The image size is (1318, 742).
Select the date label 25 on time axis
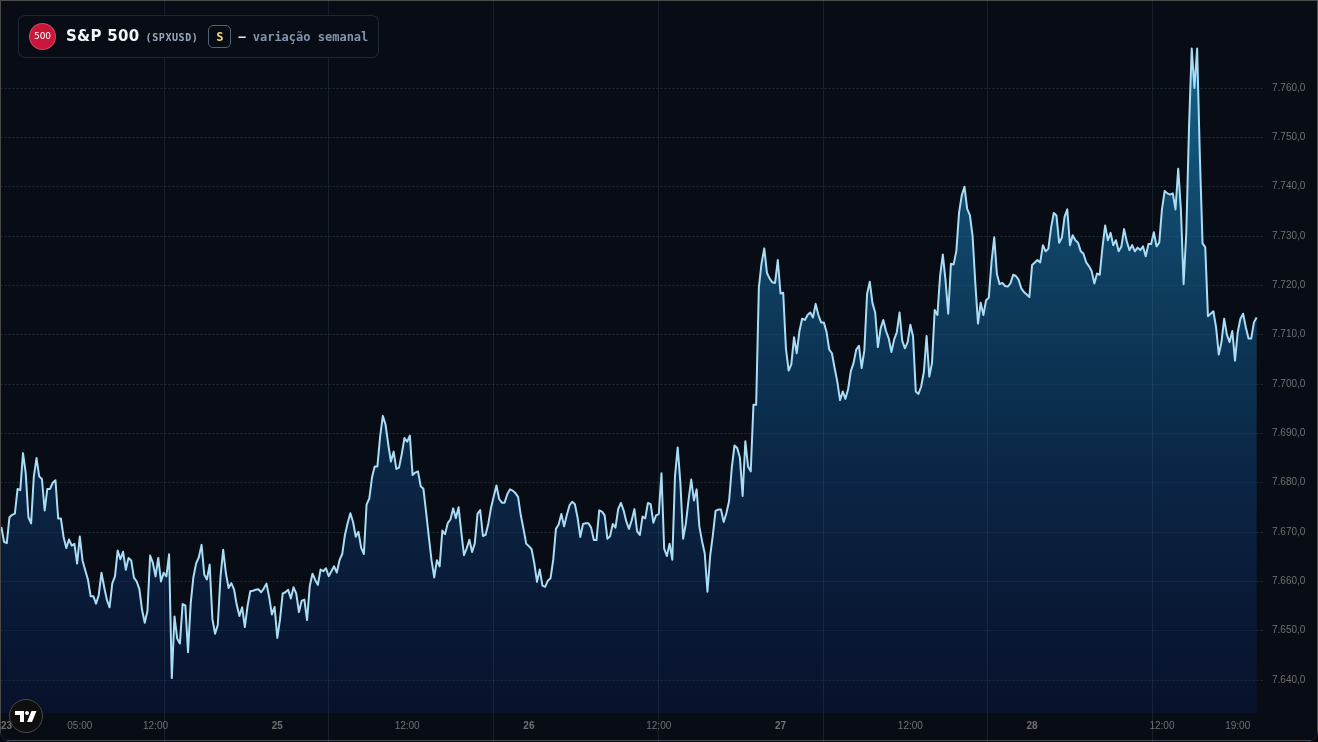pos(277,725)
